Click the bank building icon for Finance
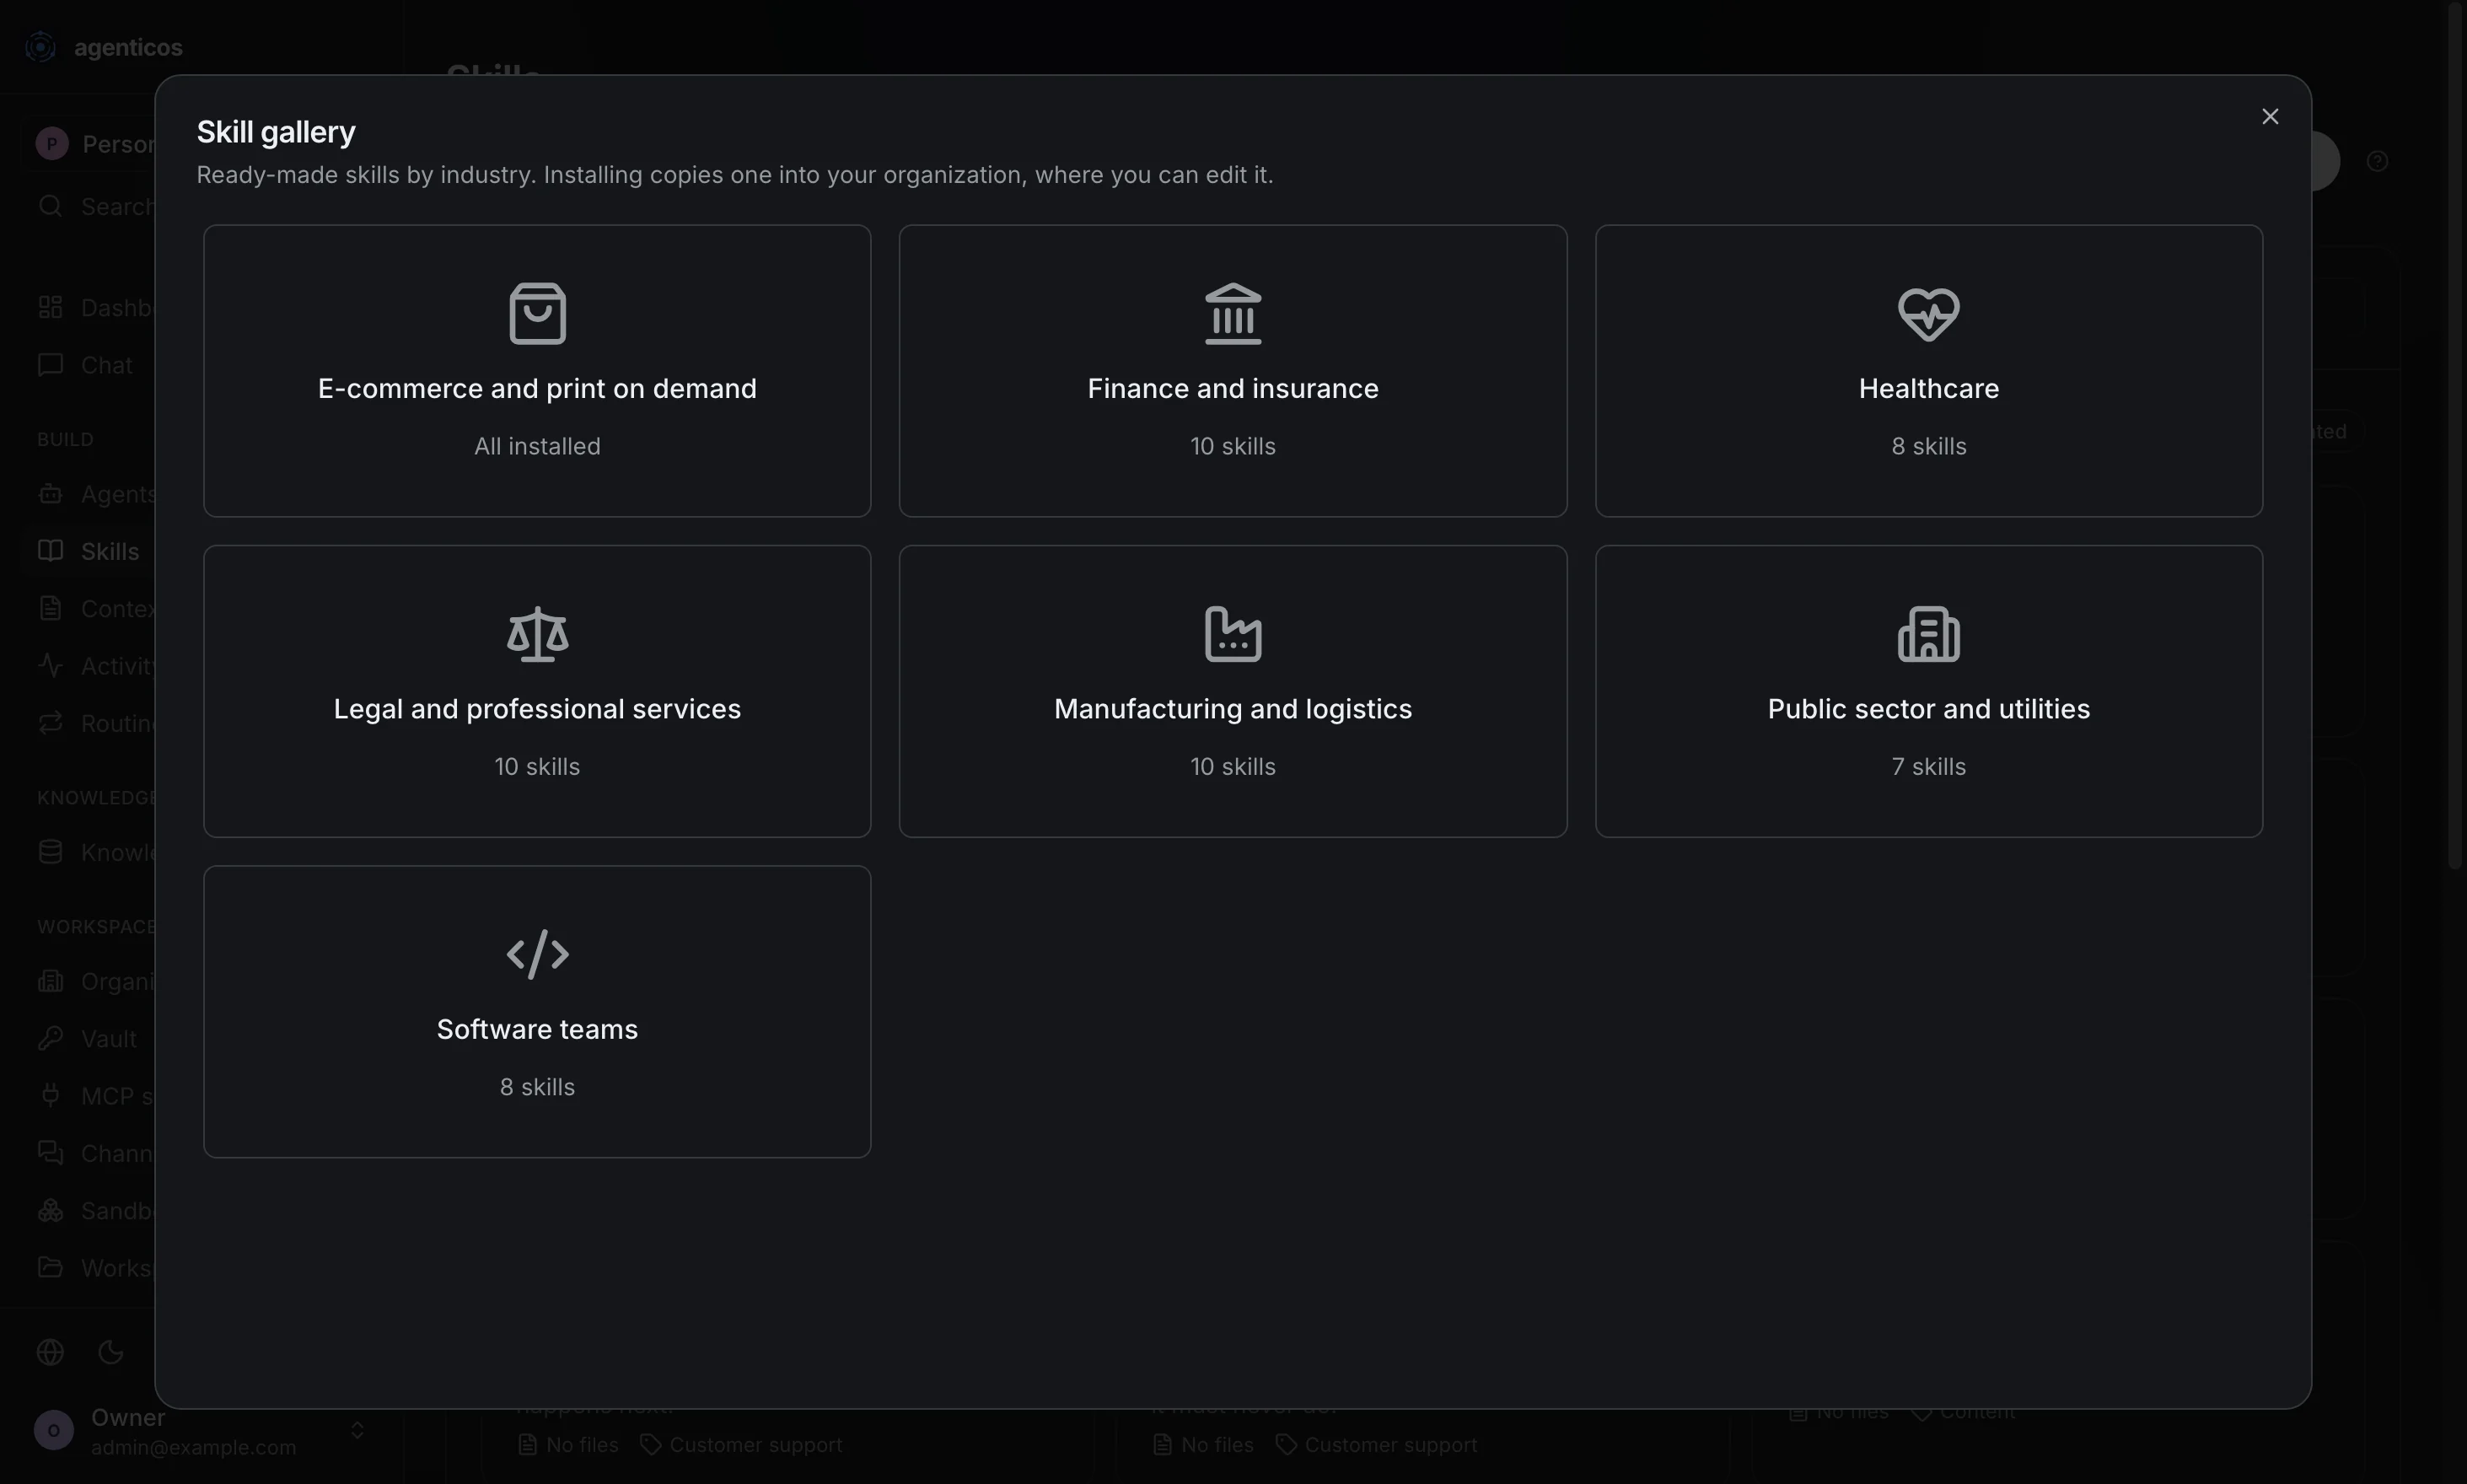This screenshot has height=1484, width=2467. (1233, 313)
